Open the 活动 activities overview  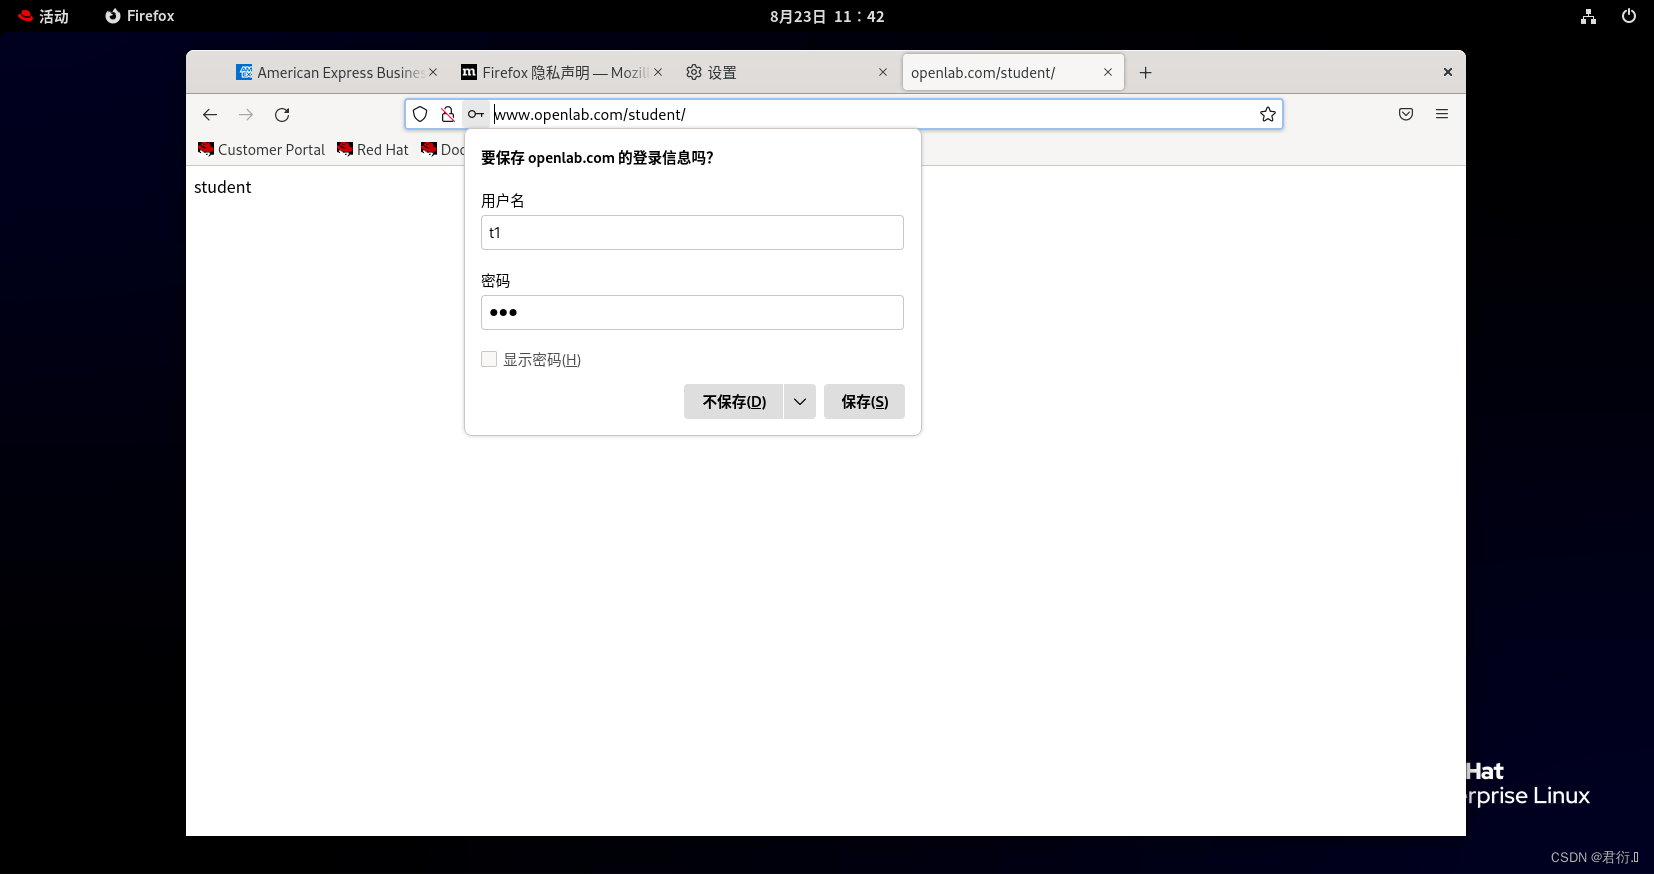[43, 16]
